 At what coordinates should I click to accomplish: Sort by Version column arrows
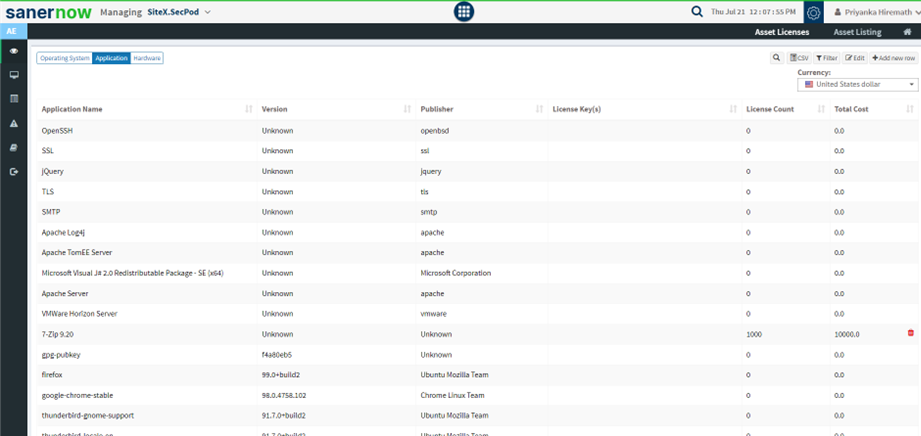407,109
